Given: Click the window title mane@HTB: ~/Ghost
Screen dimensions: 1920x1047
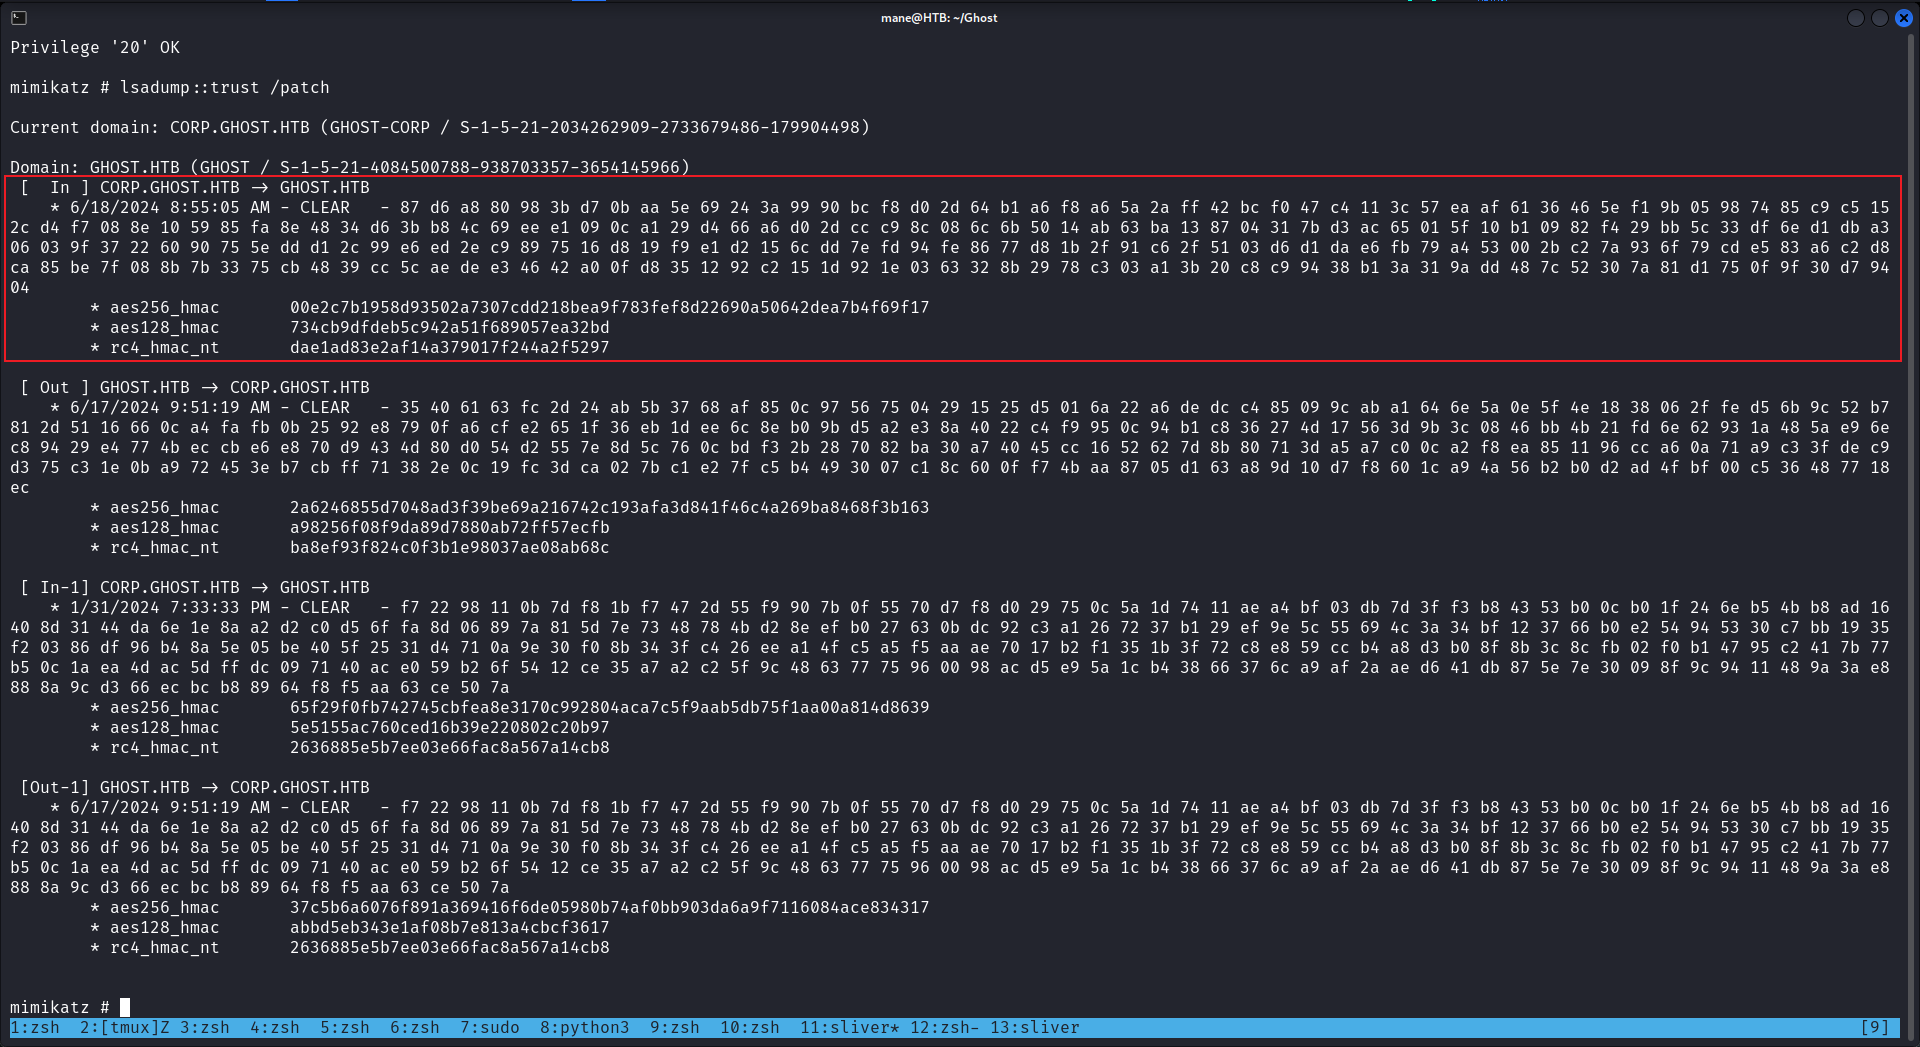Looking at the screenshot, I should 939,17.
